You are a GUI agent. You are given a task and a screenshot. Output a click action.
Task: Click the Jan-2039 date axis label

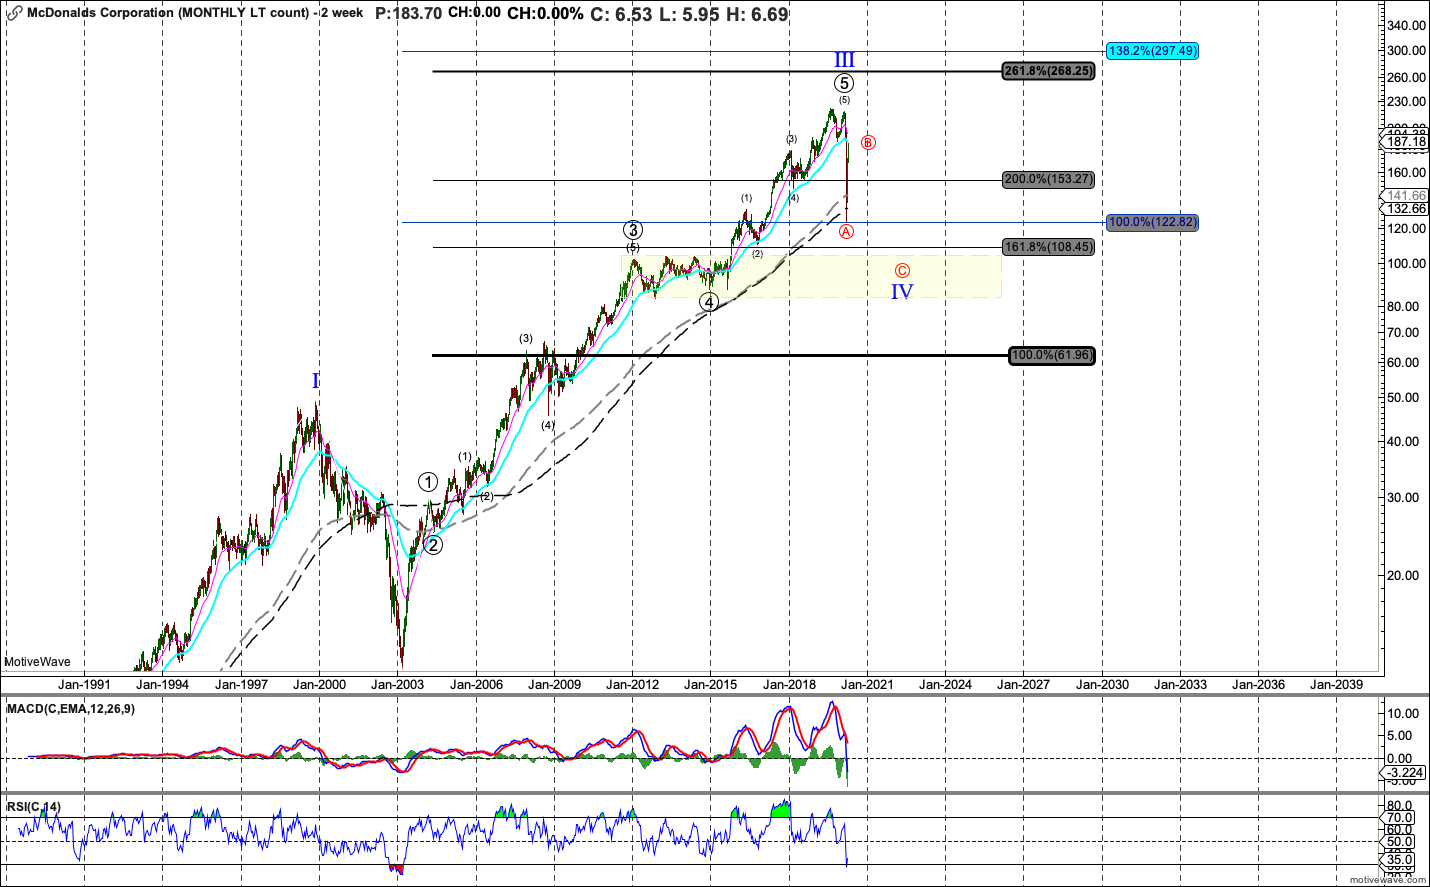(x=1336, y=685)
